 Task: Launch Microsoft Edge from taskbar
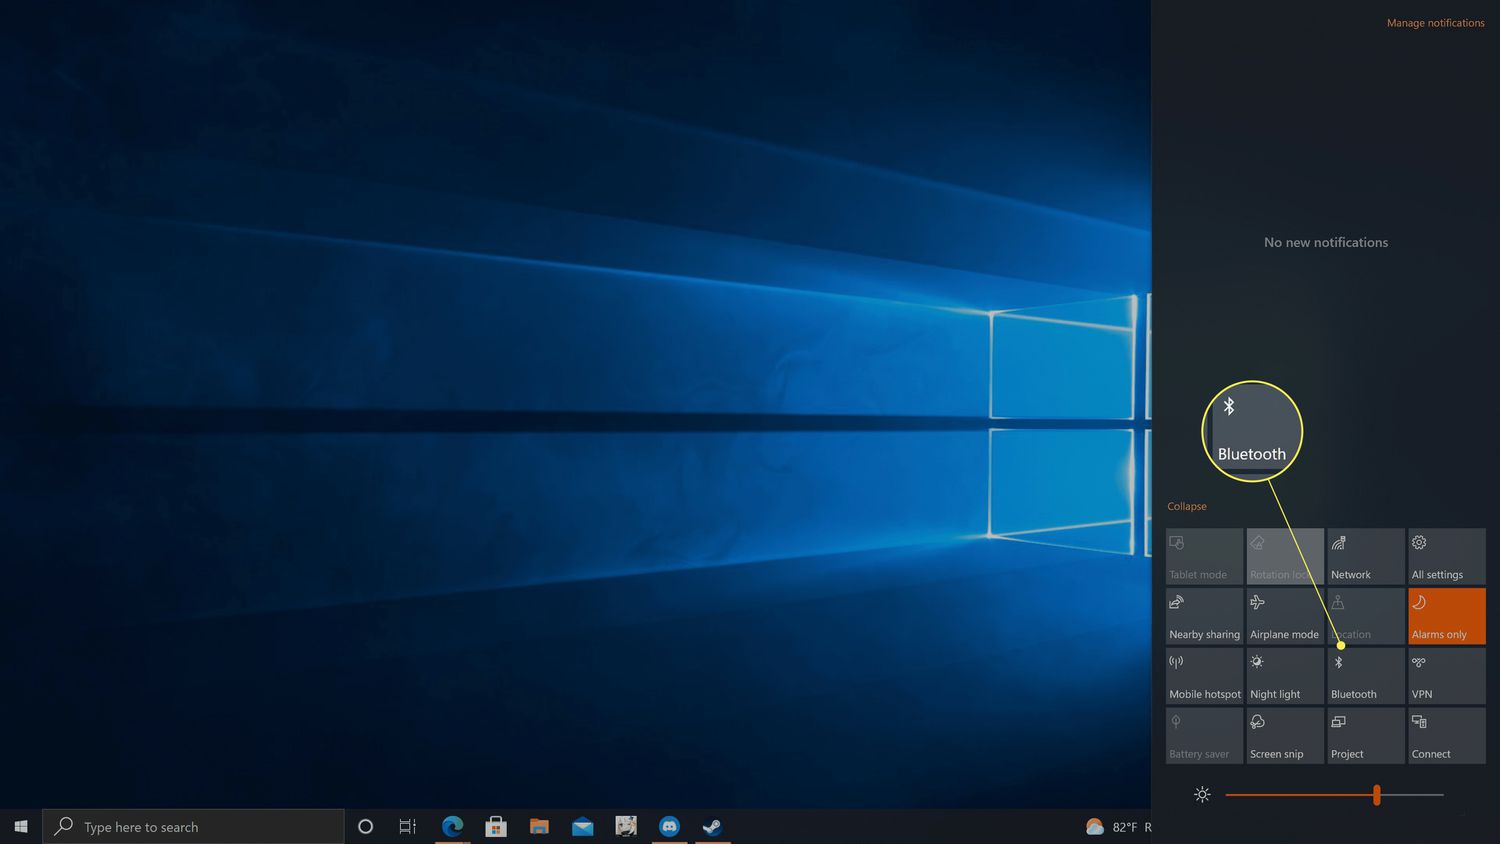[x=452, y=827]
